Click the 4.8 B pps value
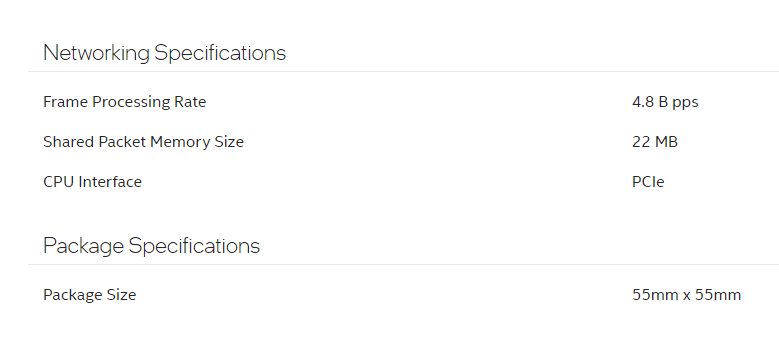 tap(665, 102)
